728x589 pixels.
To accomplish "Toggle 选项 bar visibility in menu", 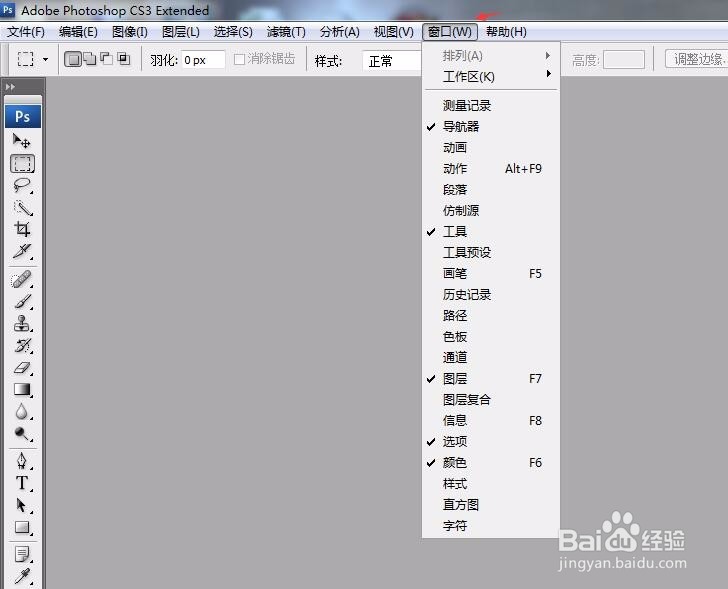I will click(x=491, y=441).
